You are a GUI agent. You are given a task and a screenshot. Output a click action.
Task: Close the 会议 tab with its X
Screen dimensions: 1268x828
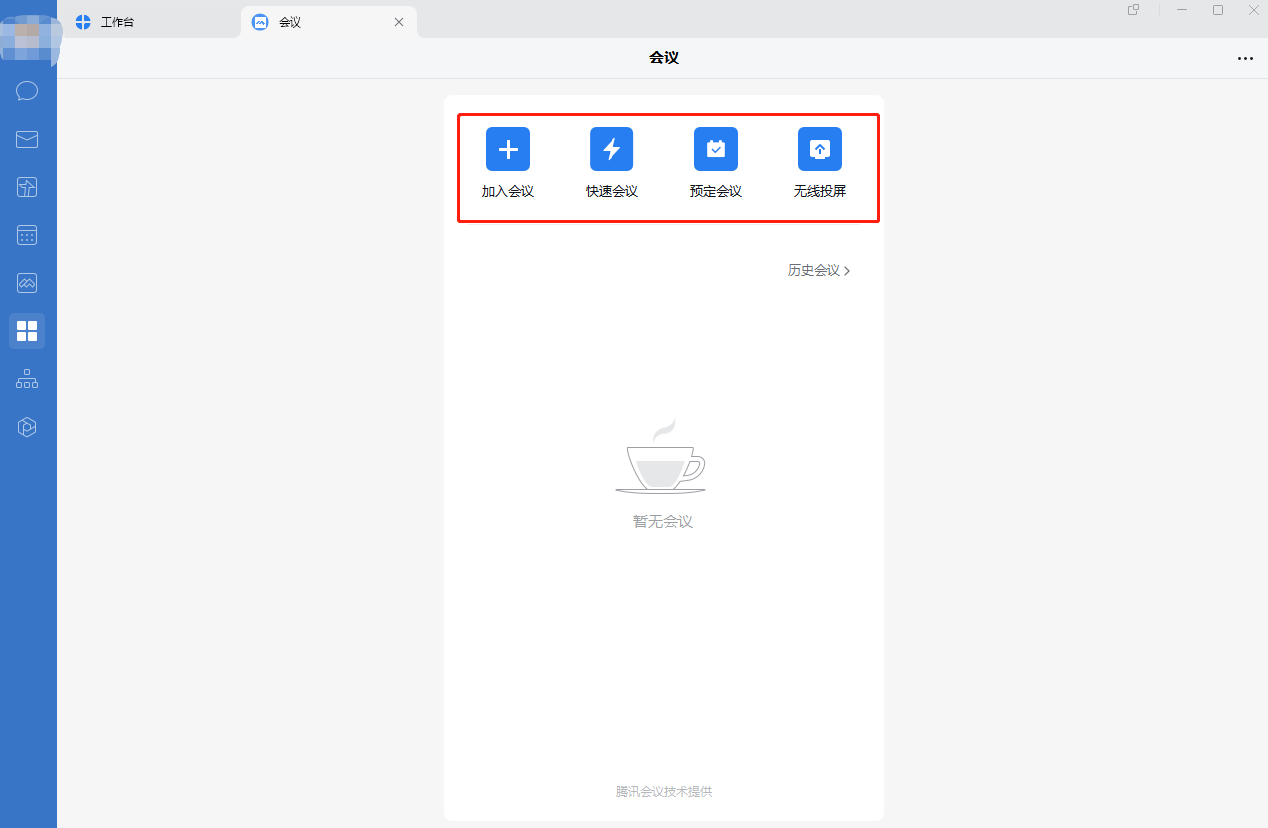[399, 22]
